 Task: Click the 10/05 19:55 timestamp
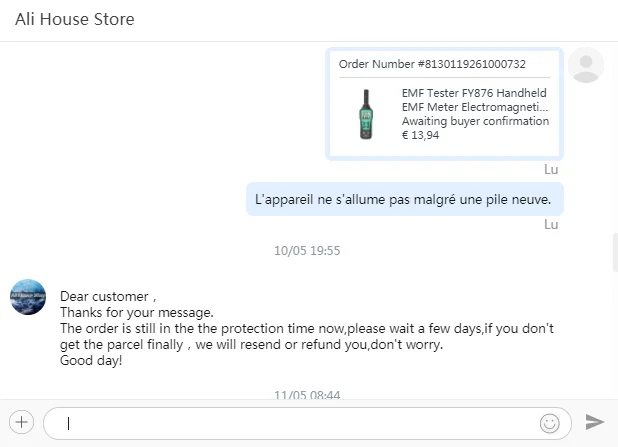point(307,250)
